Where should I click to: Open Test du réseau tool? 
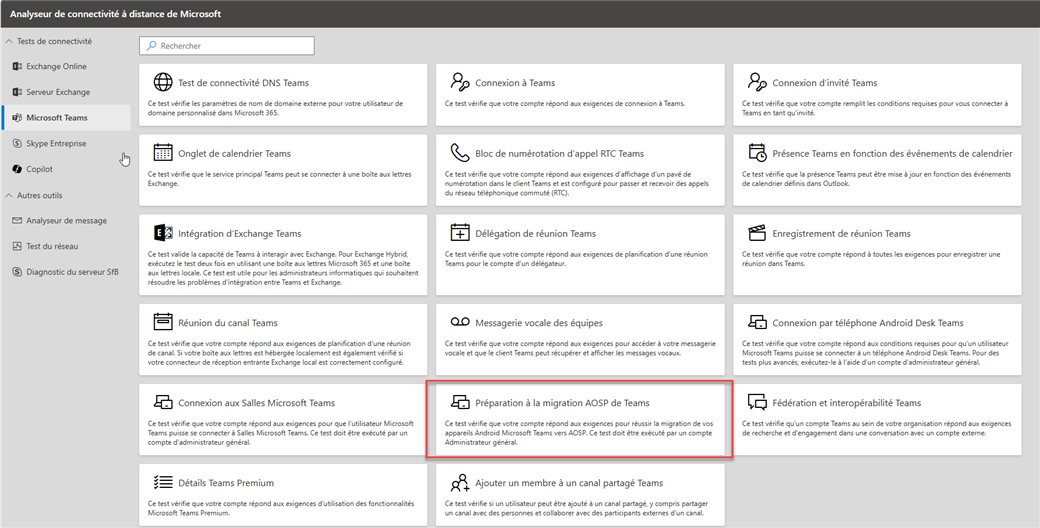tap(66, 246)
